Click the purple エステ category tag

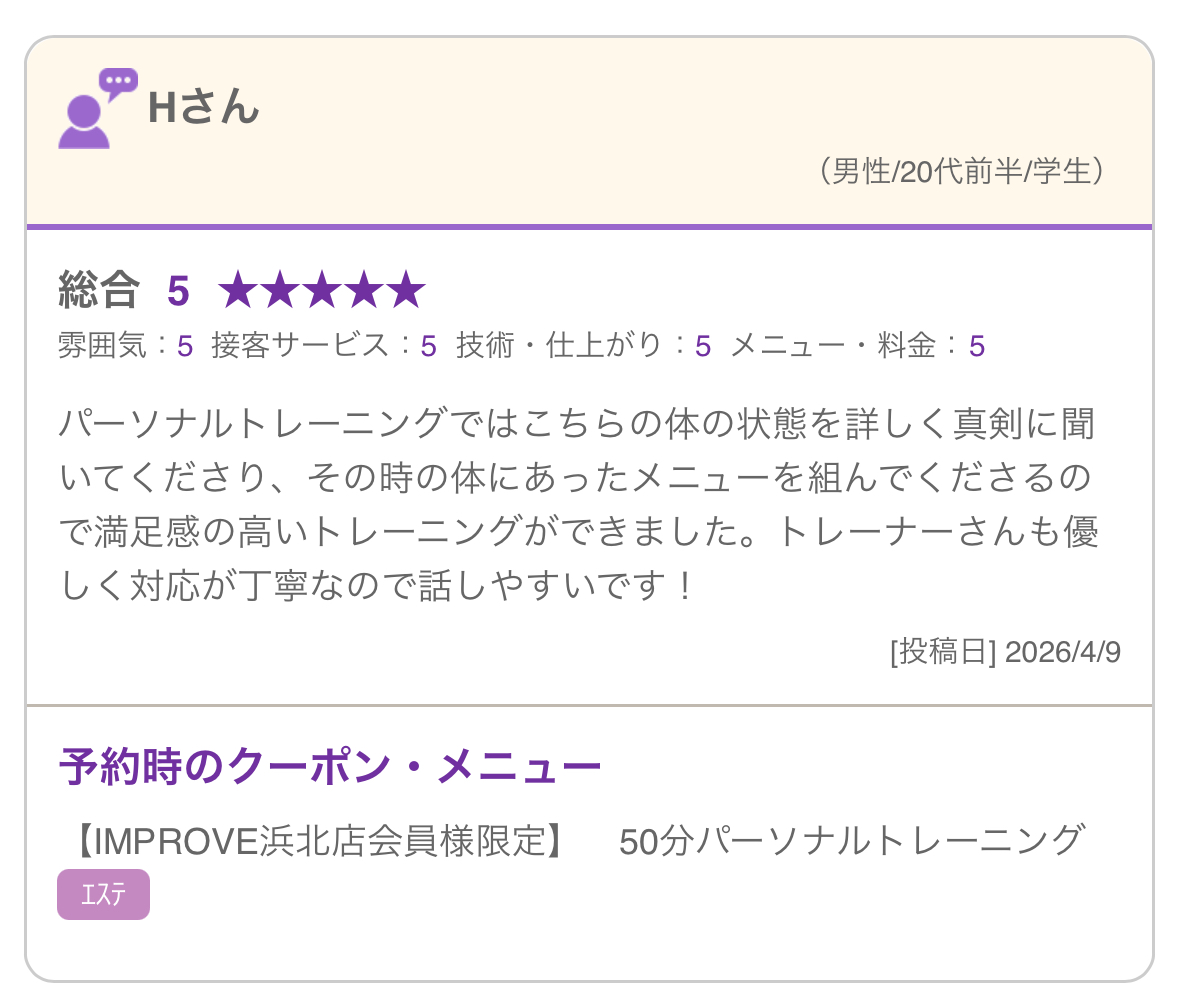tap(103, 894)
